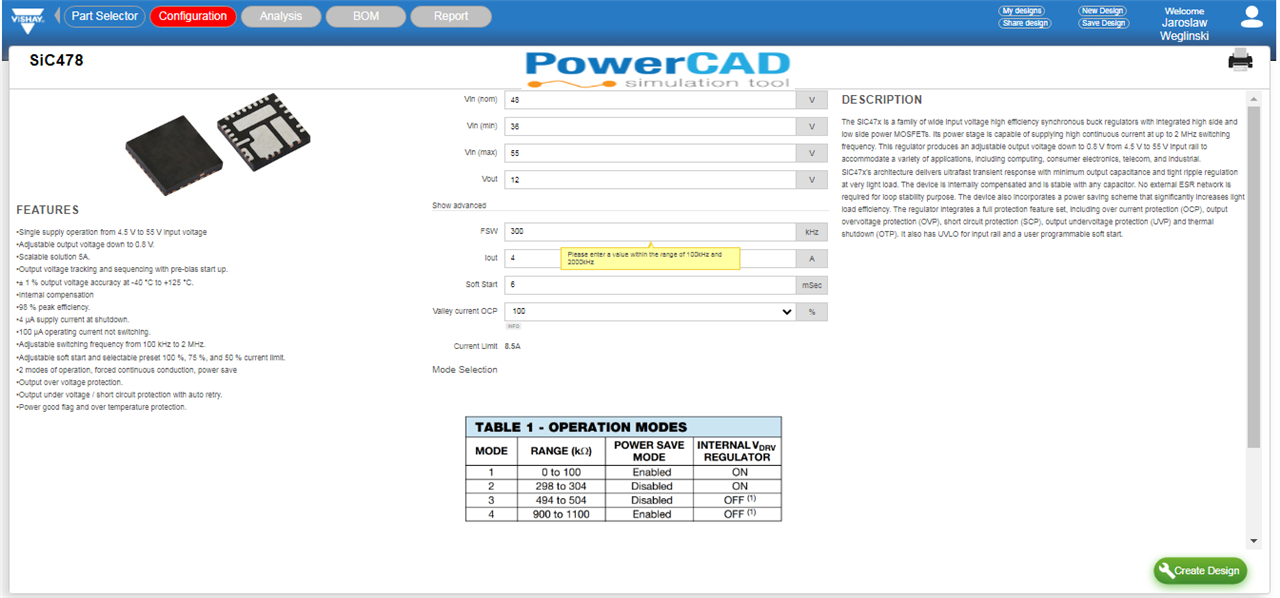Click the printer icon
The width and height of the screenshot is (1280, 598).
[1240, 61]
